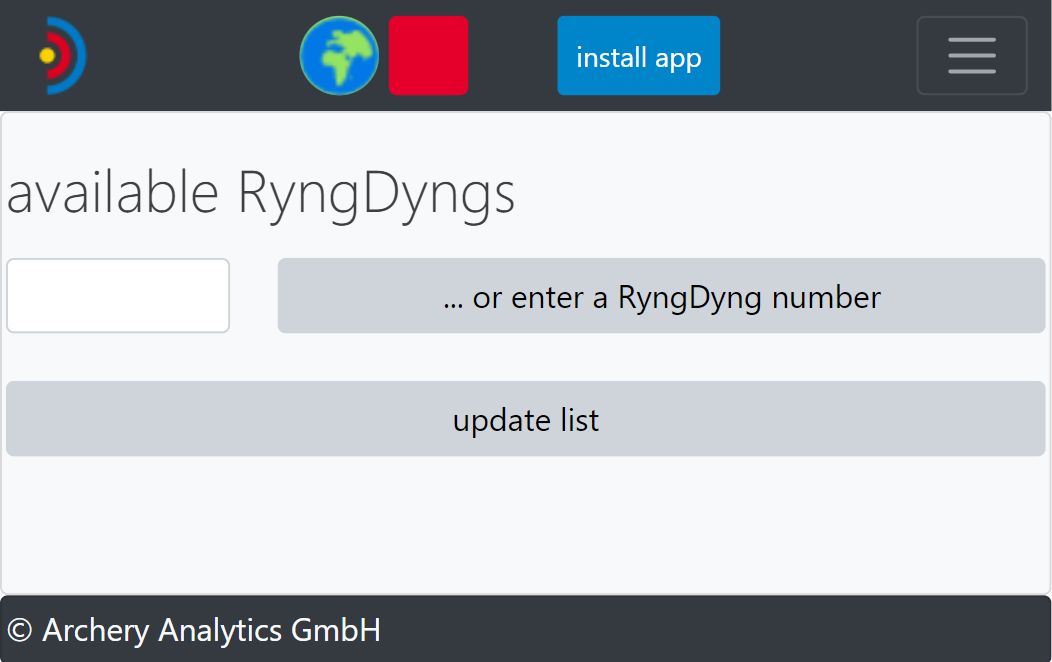Open the hamburger navigation menu
1052x662 pixels.
point(971,56)
